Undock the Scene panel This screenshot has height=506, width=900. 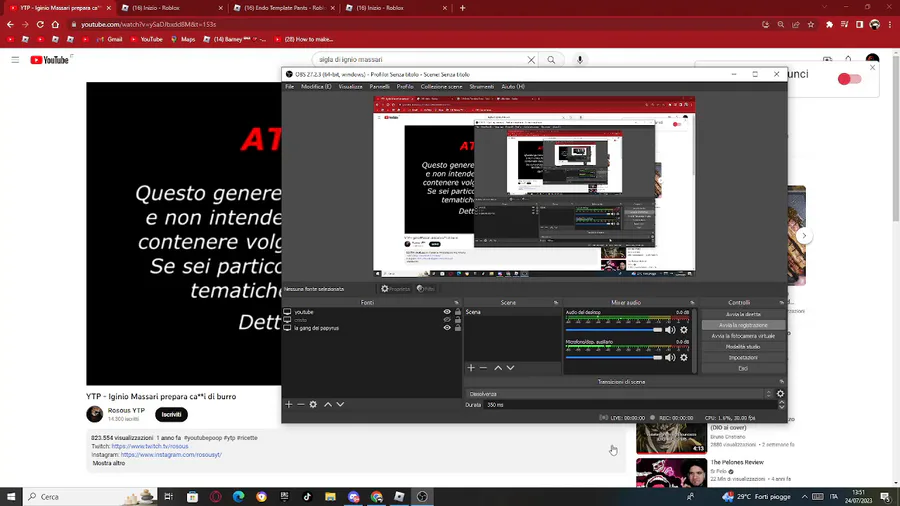(556, 302)
